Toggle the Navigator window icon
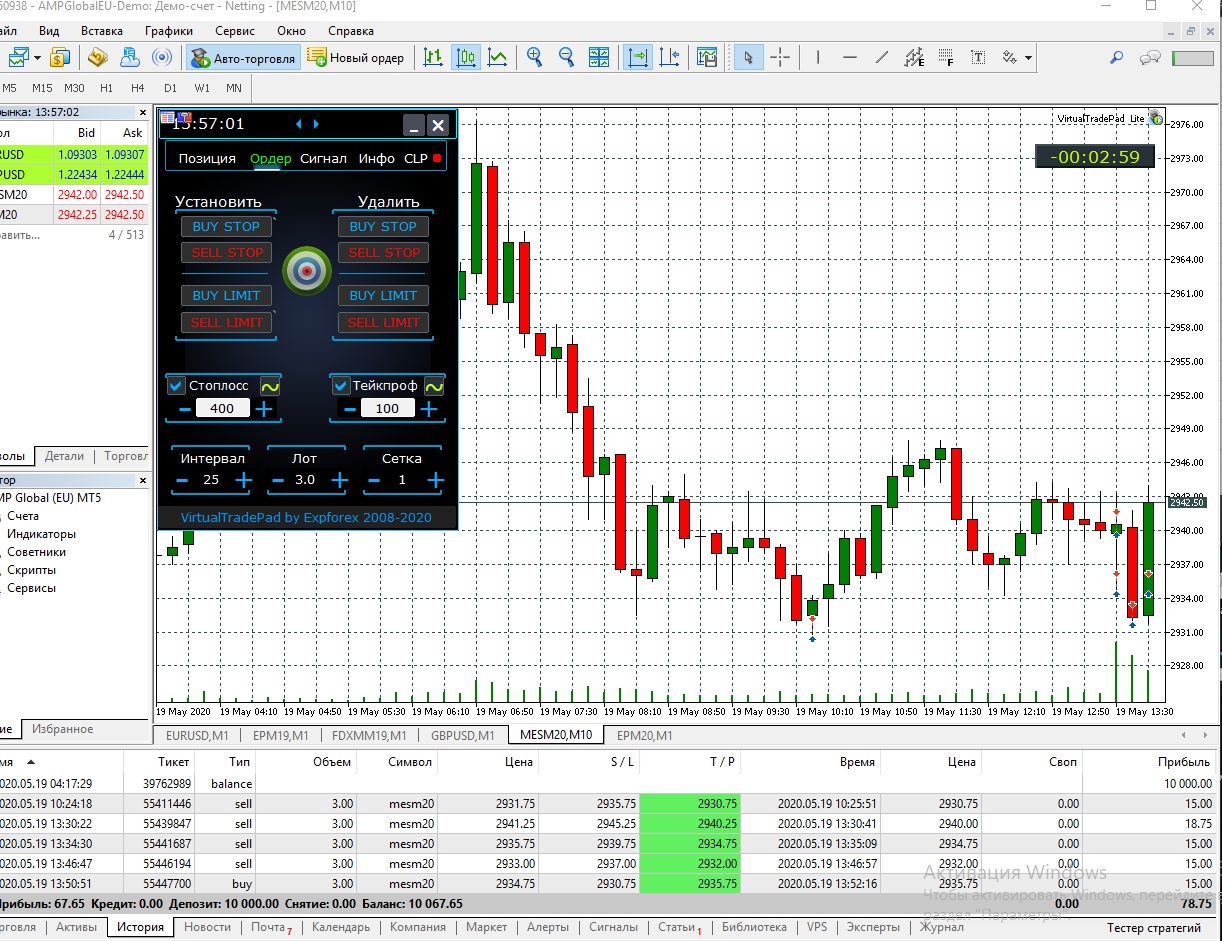Screen dimensions: 1222x941 click(129, 57)
